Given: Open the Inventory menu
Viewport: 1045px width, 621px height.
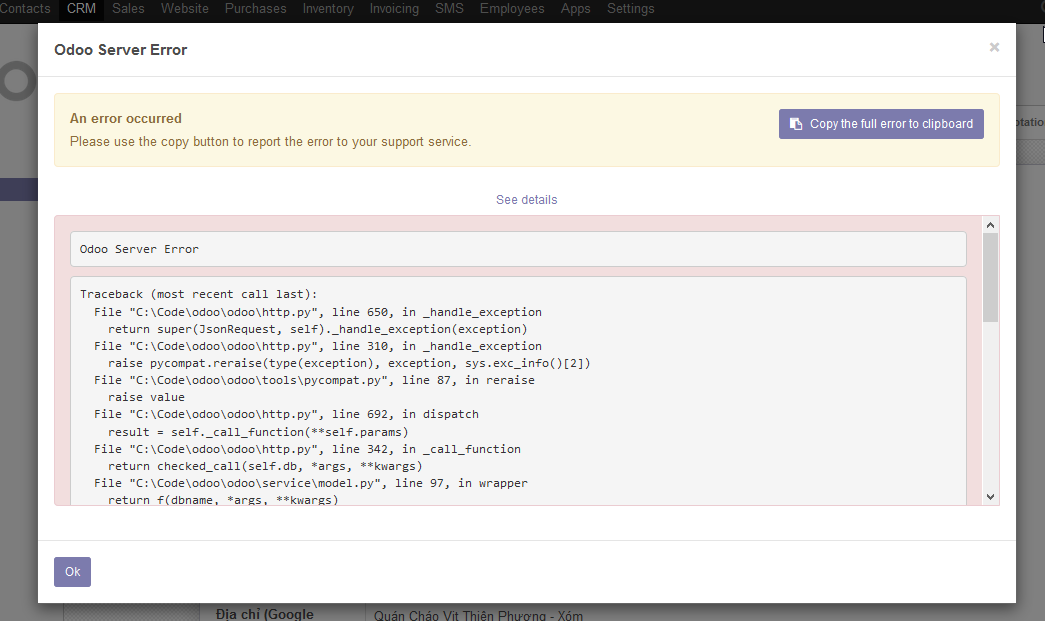Looking at the screenshot, I should 328,9.
